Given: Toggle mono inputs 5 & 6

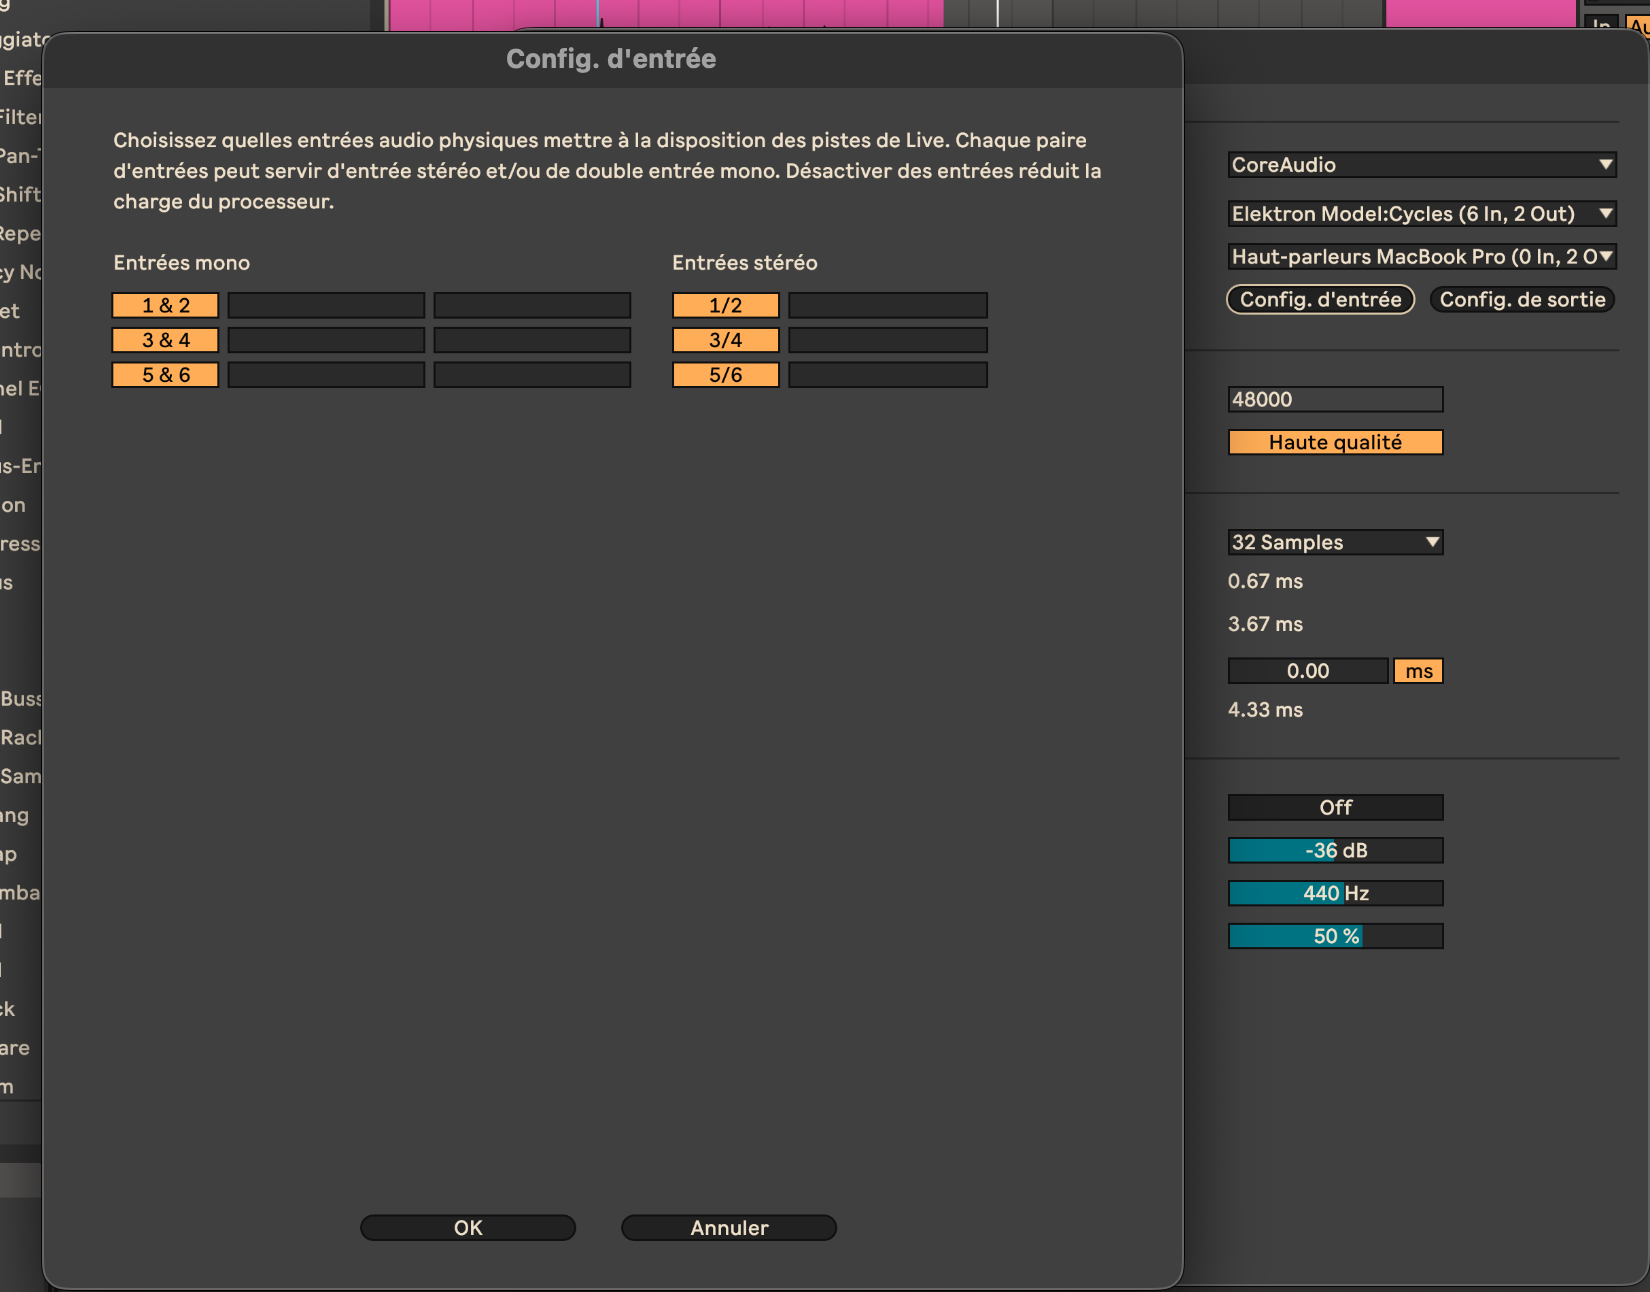Looking at the screenshot, I should (x=165, y=375).
